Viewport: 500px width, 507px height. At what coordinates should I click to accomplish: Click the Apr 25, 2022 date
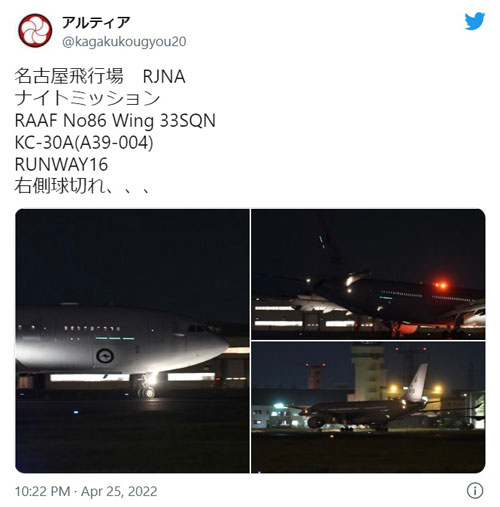click(x=119, y=491)
